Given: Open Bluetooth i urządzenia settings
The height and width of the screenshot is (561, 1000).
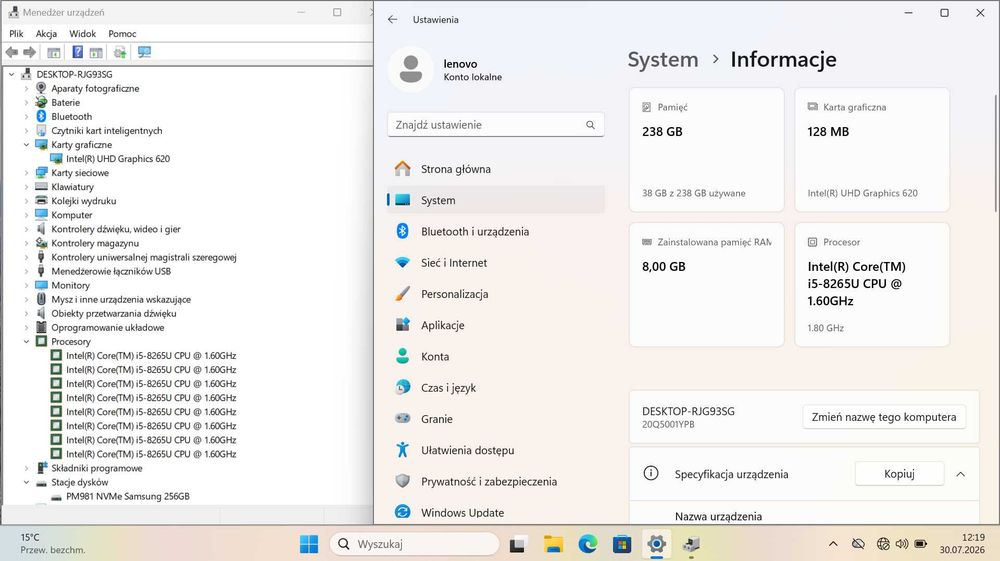Looking at the screenshot, I should click(x=496, y=231).
